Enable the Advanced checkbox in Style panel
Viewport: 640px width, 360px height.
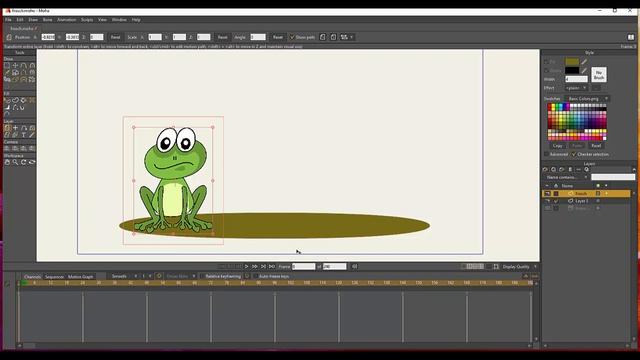click(x=546, y=154)
